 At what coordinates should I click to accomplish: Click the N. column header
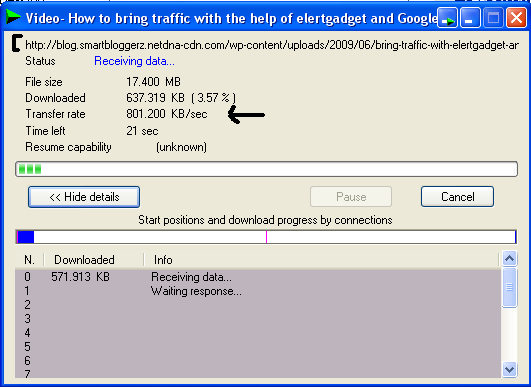click(x=29, y=260)
